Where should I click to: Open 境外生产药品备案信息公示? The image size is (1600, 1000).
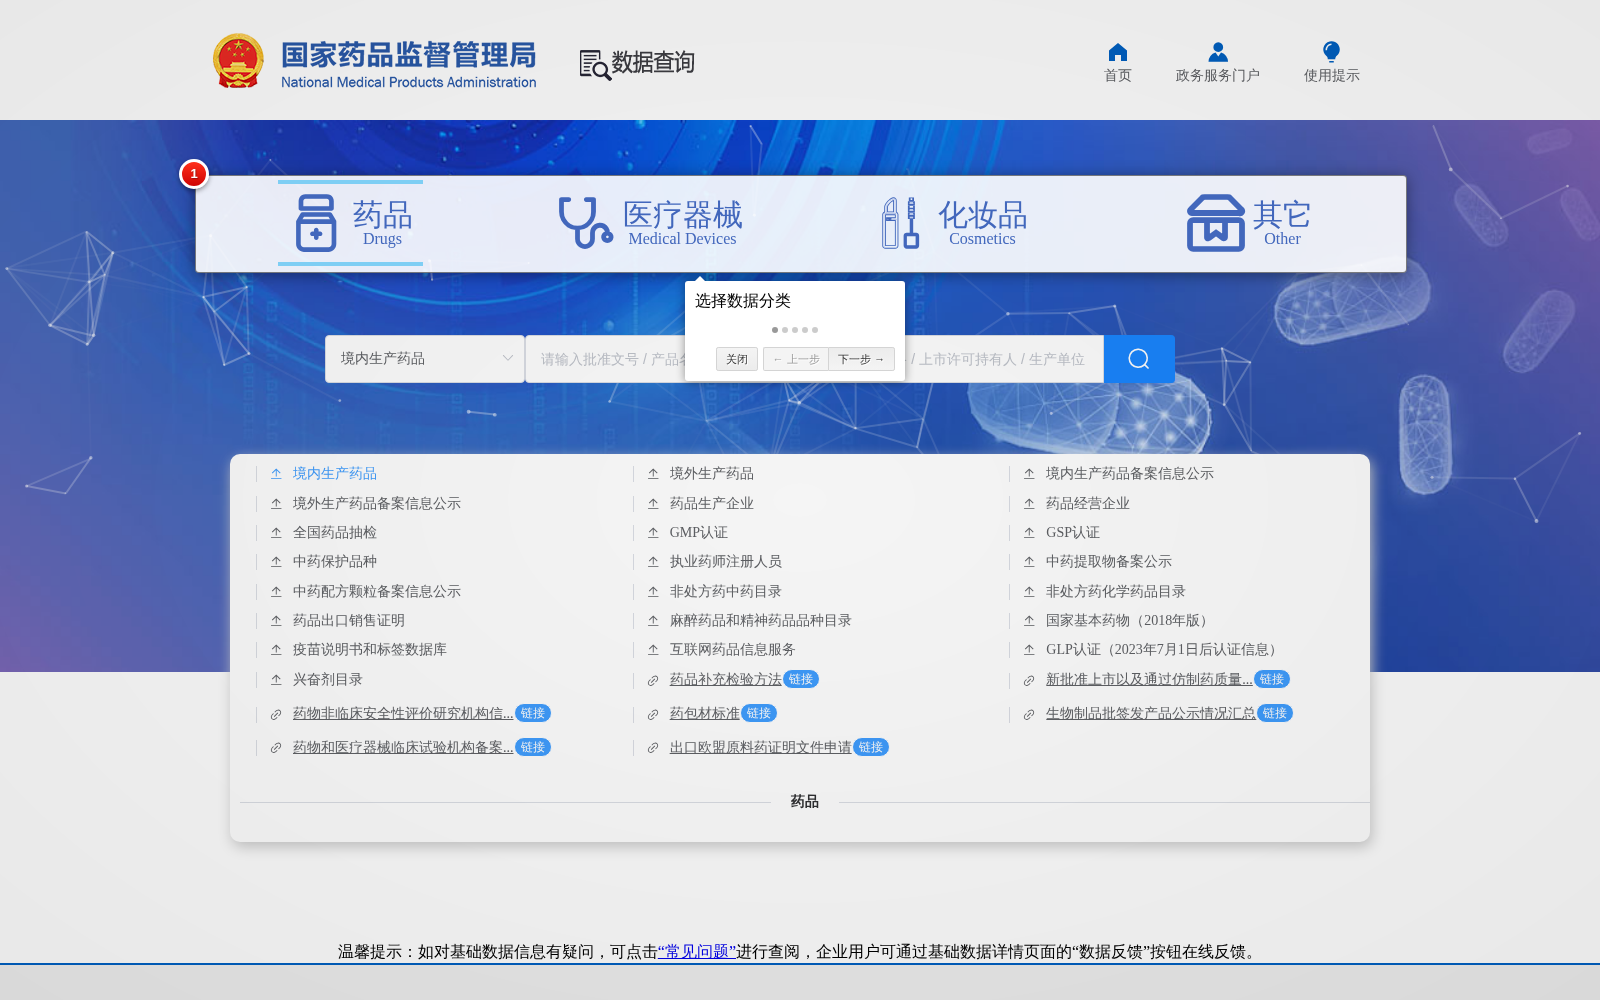click(377, 504)
